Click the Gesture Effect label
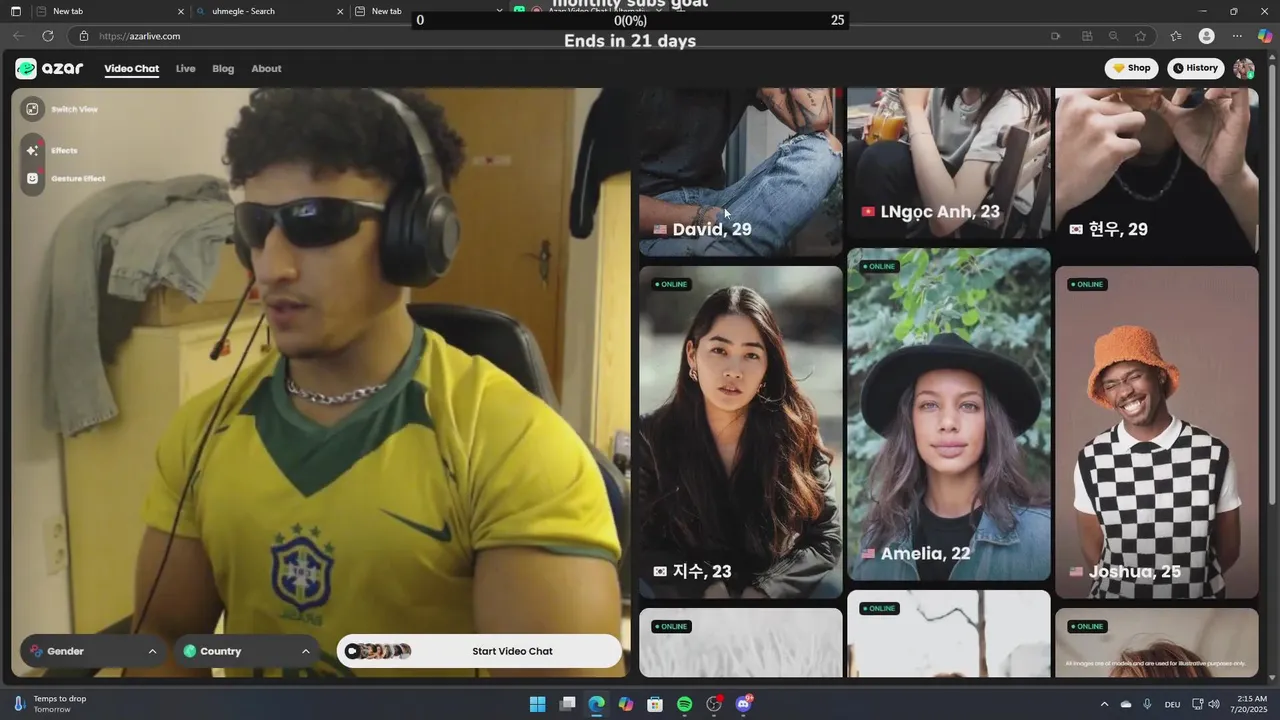The height and width of the screenshot is (720, 1280). pos(78,178)
